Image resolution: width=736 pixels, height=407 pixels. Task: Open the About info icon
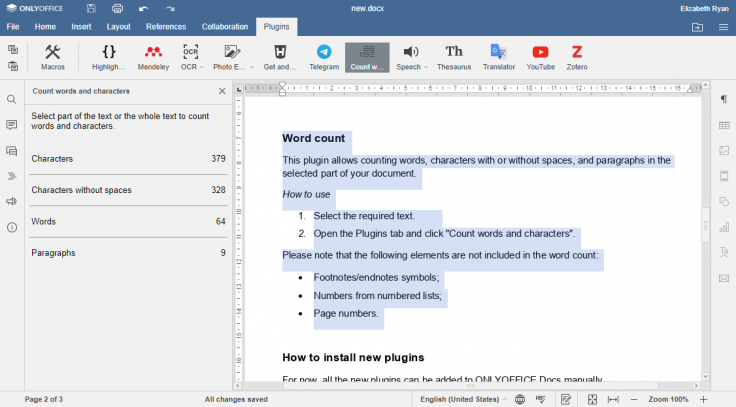coord(12,228)
